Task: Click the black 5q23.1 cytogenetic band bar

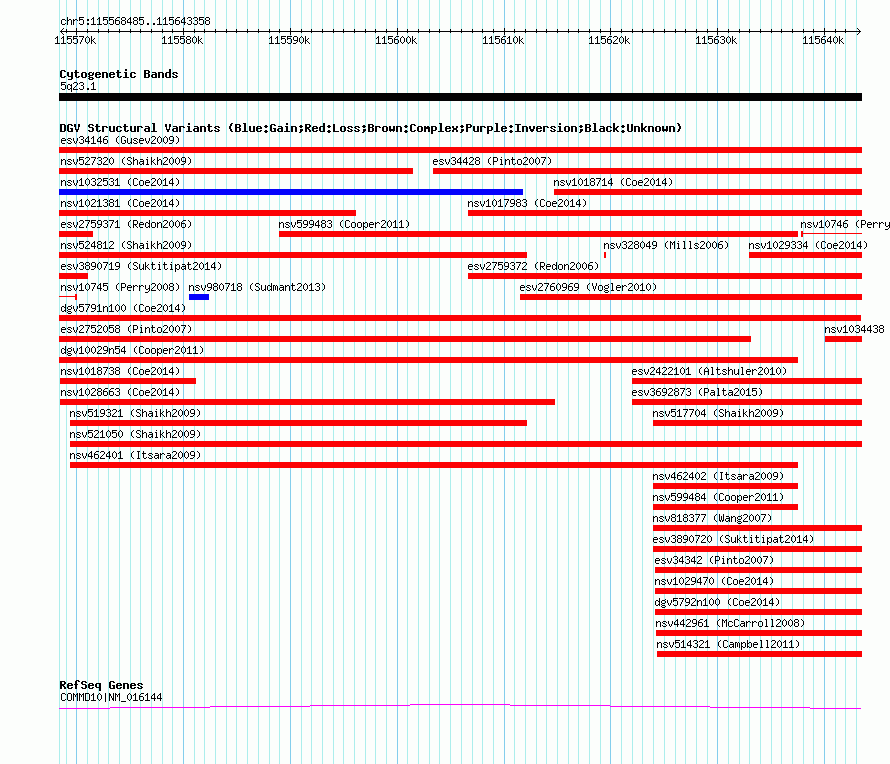Action: point(460,97)
